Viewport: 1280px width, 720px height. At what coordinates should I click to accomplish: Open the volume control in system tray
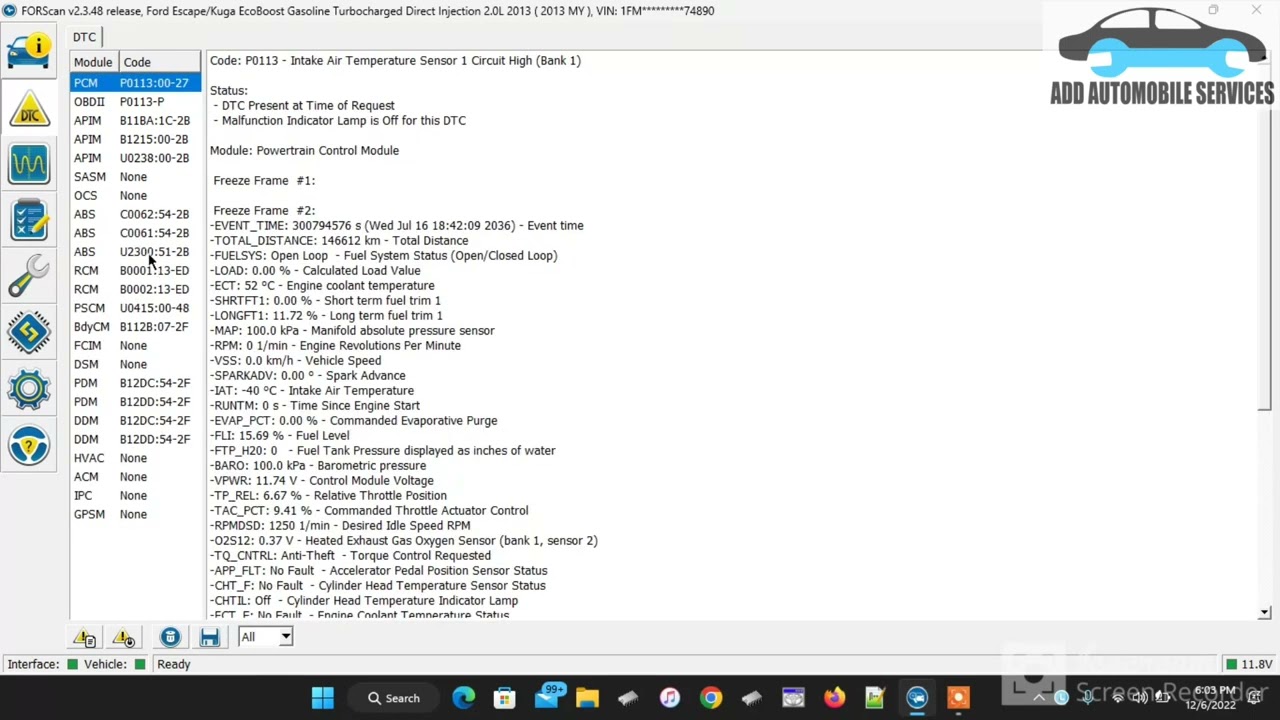coord(1139,698)
